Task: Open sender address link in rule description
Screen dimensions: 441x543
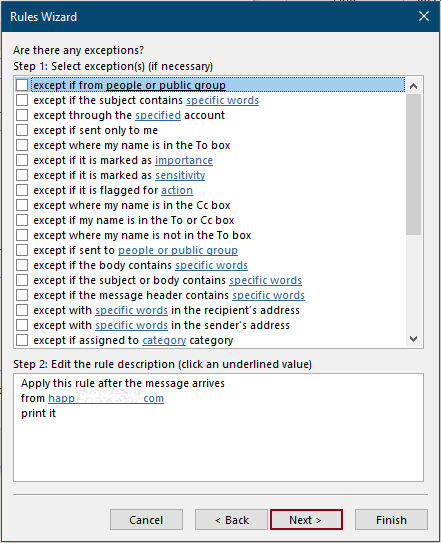Action: coord(106,398)
